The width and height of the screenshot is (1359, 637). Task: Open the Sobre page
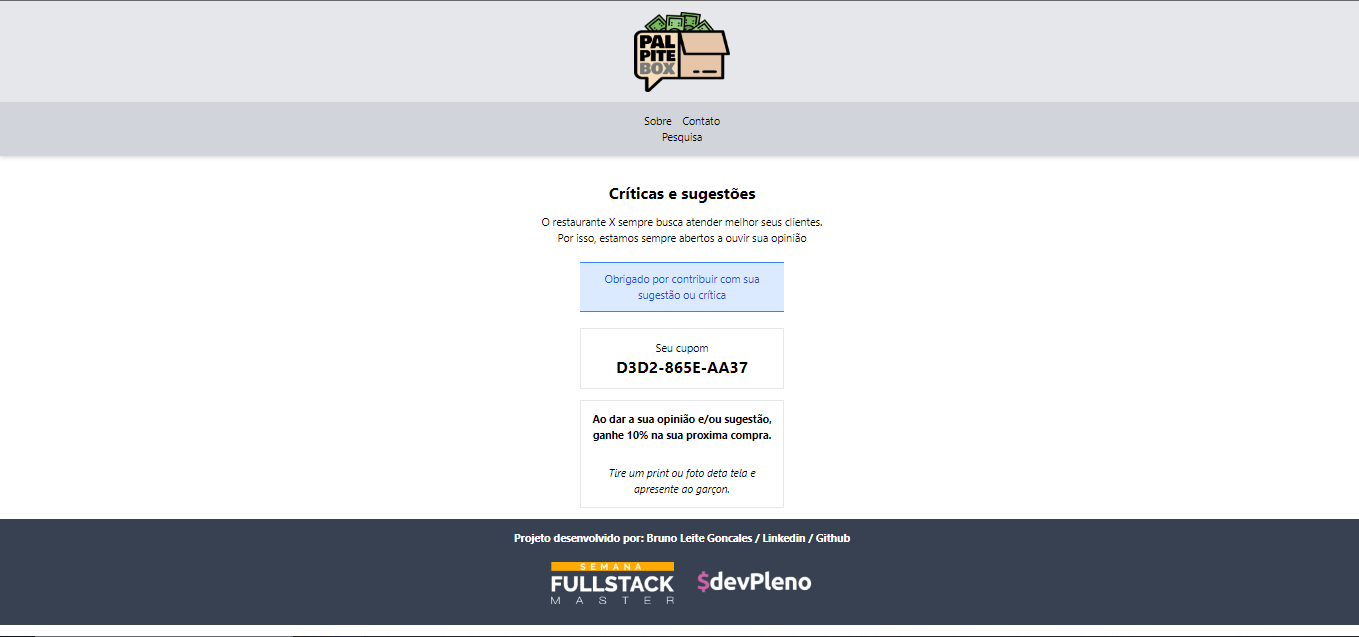click(658, 121)
